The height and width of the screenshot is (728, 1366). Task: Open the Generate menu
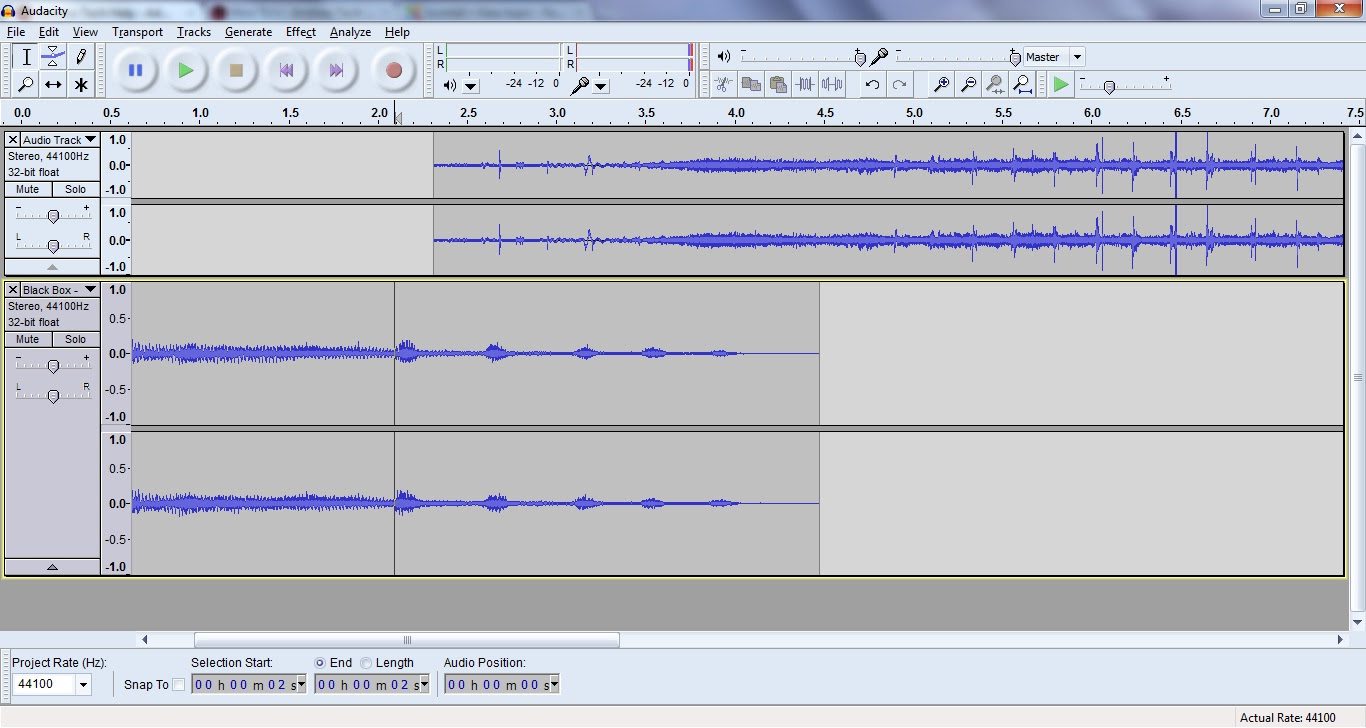pos(248,32)
